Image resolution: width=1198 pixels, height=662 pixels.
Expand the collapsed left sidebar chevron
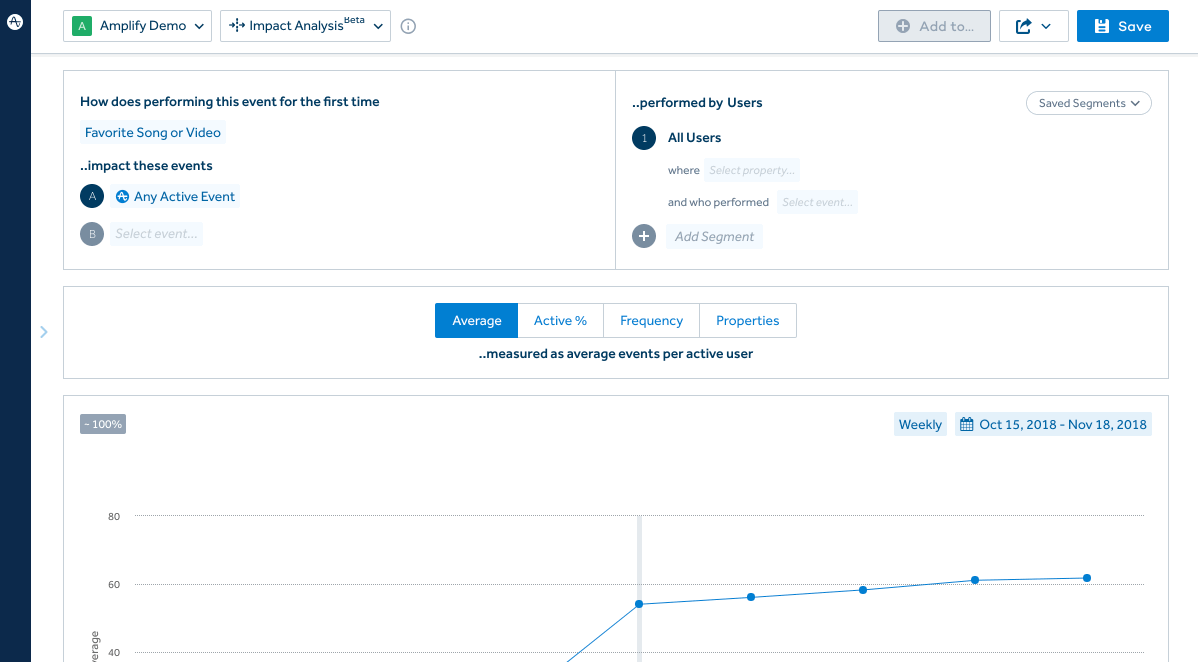coord(44,332)
